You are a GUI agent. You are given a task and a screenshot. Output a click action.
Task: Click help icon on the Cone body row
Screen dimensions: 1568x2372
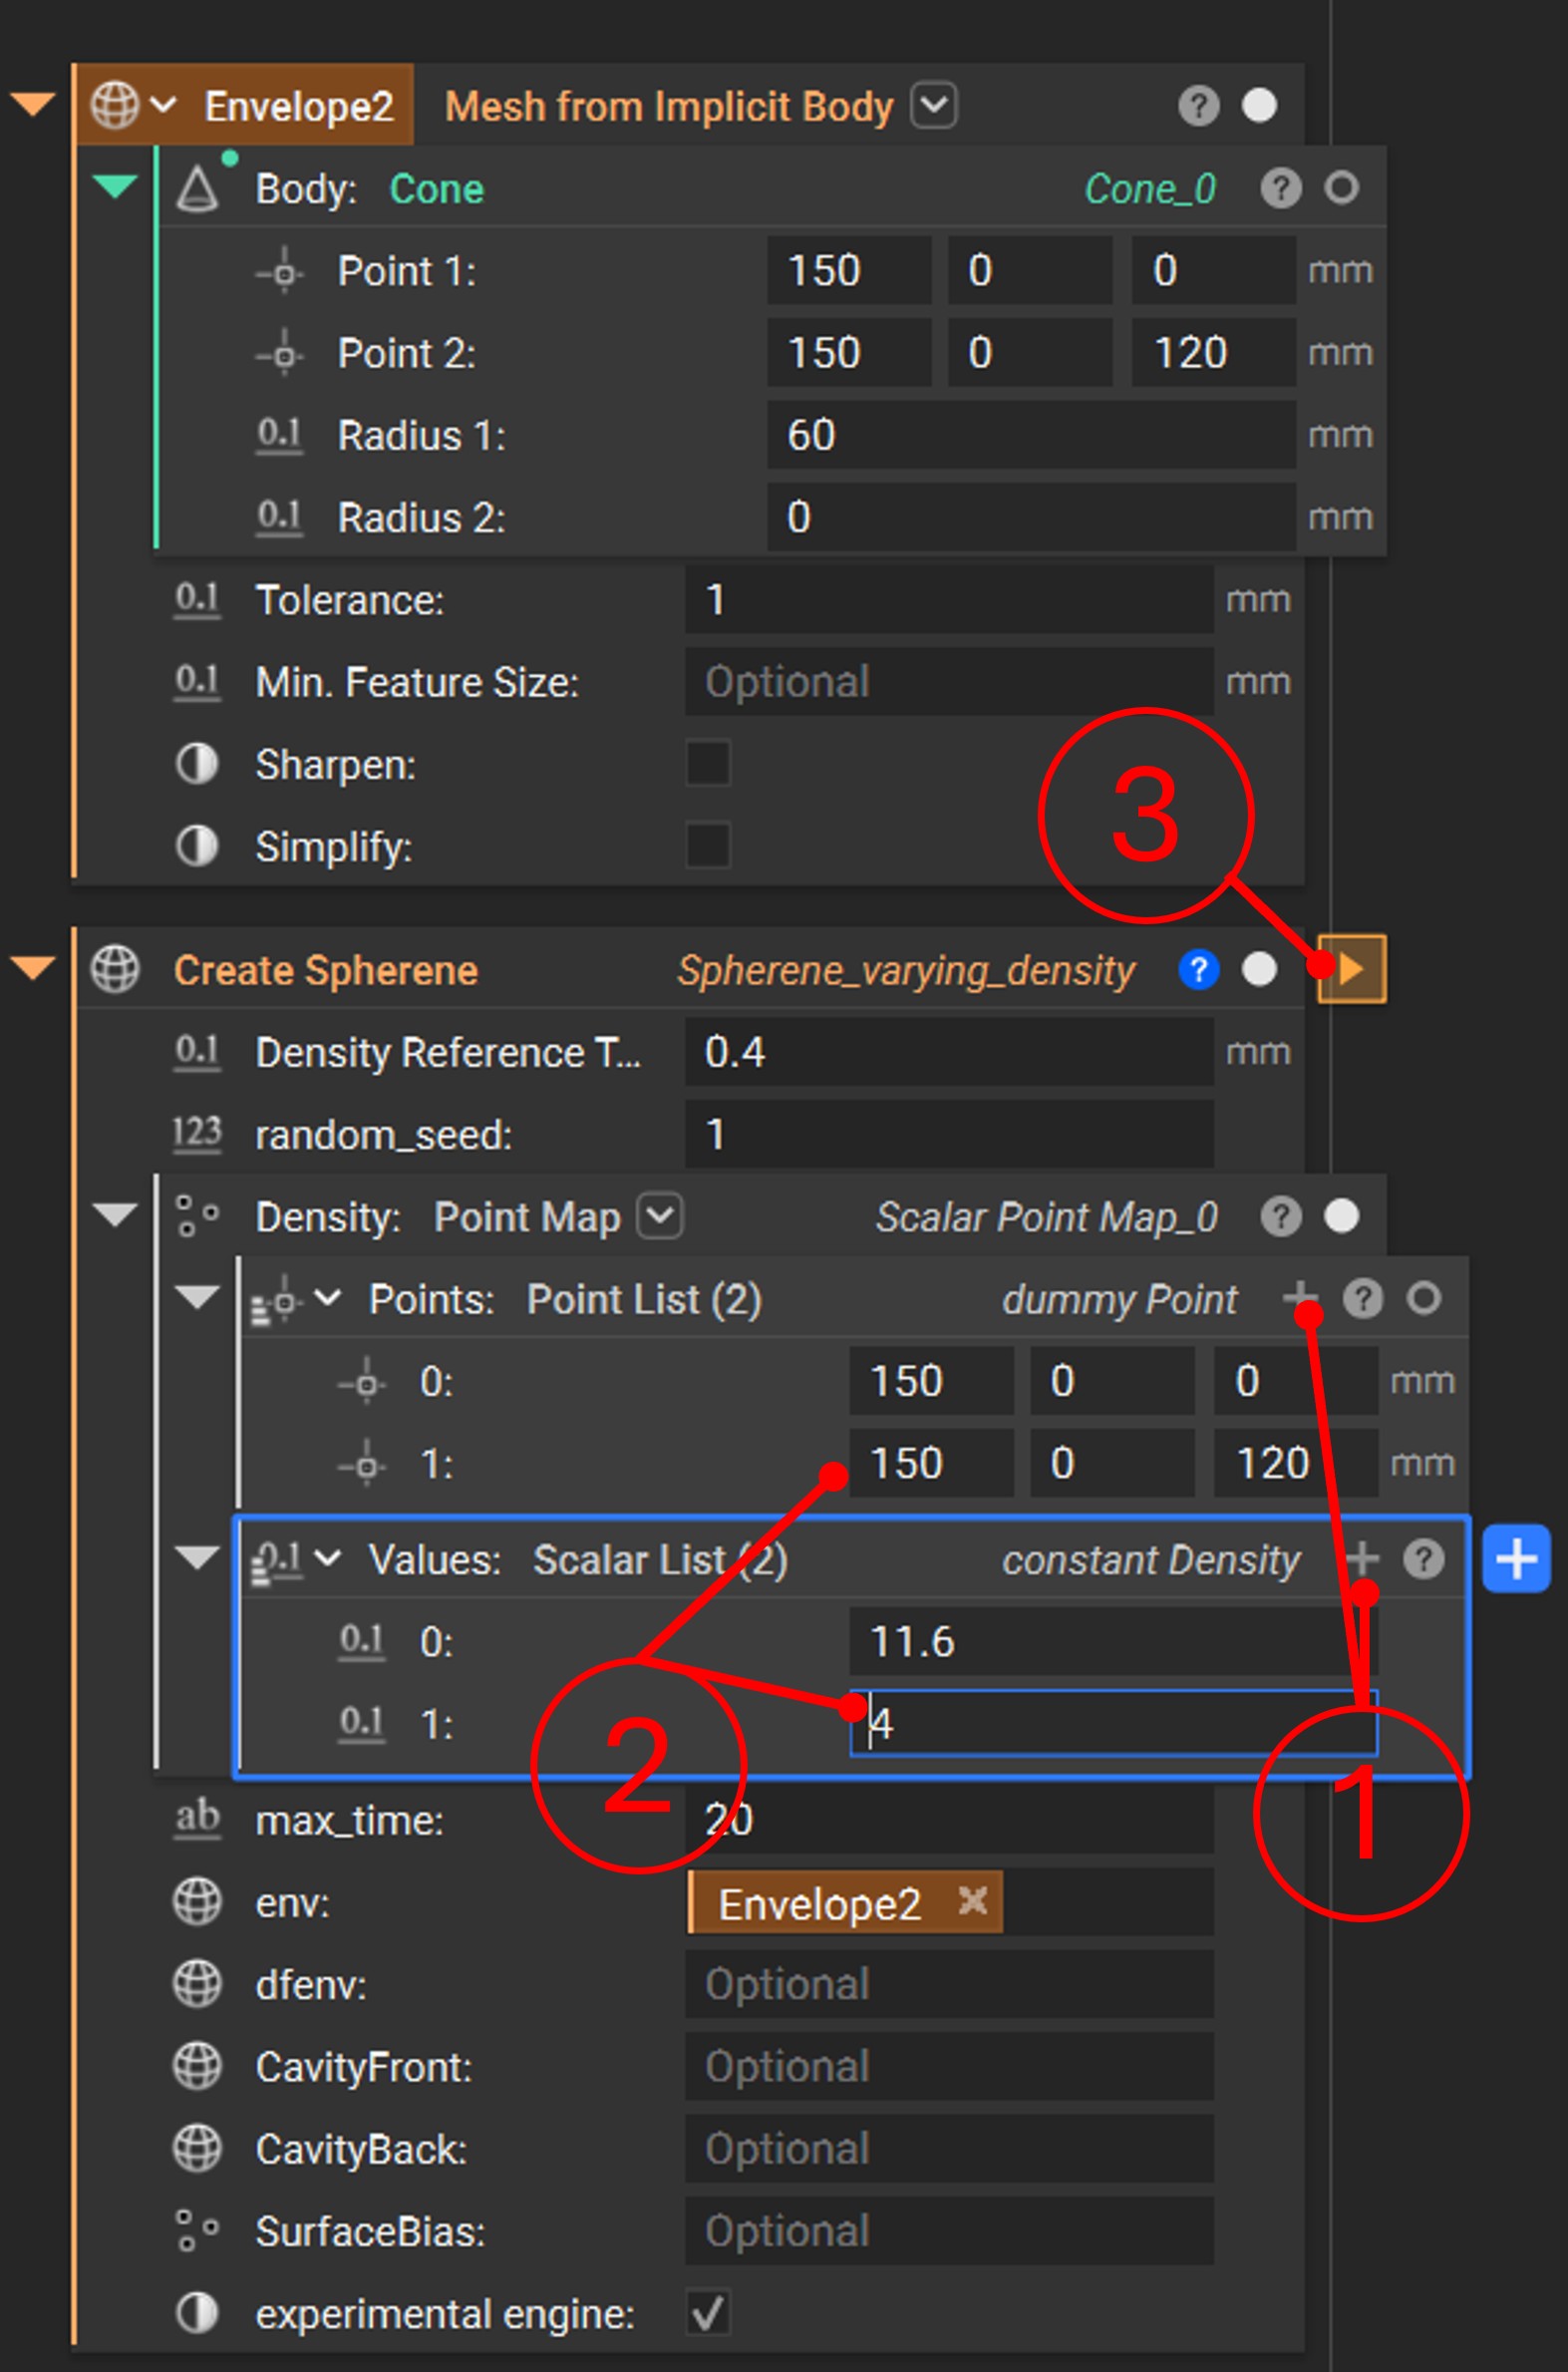coord(1280,188)
